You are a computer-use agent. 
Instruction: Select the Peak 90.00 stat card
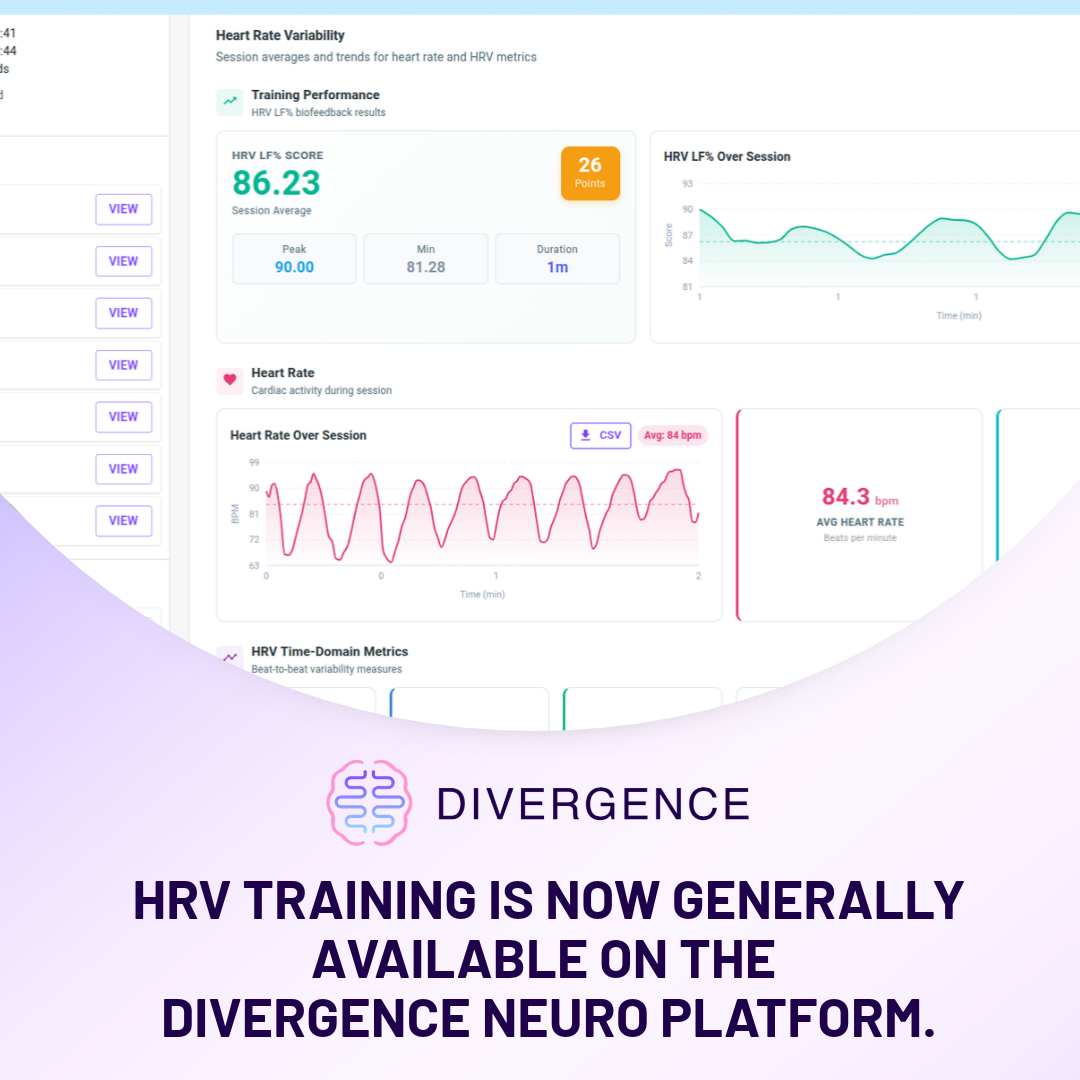tap(294, 259)
